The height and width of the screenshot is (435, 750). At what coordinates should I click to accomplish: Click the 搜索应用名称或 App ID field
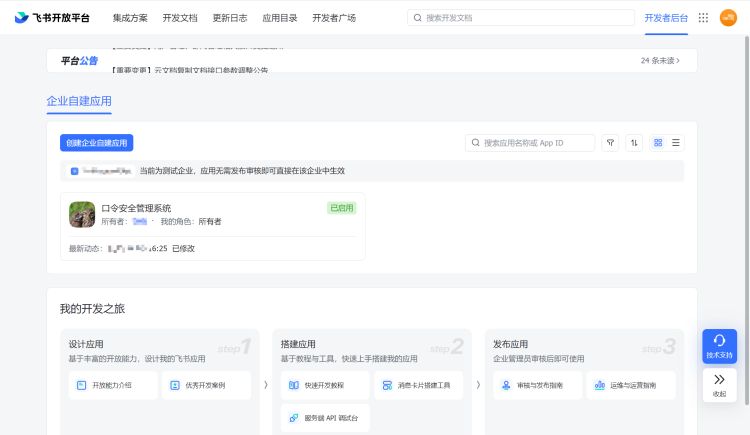pos(531,143)
